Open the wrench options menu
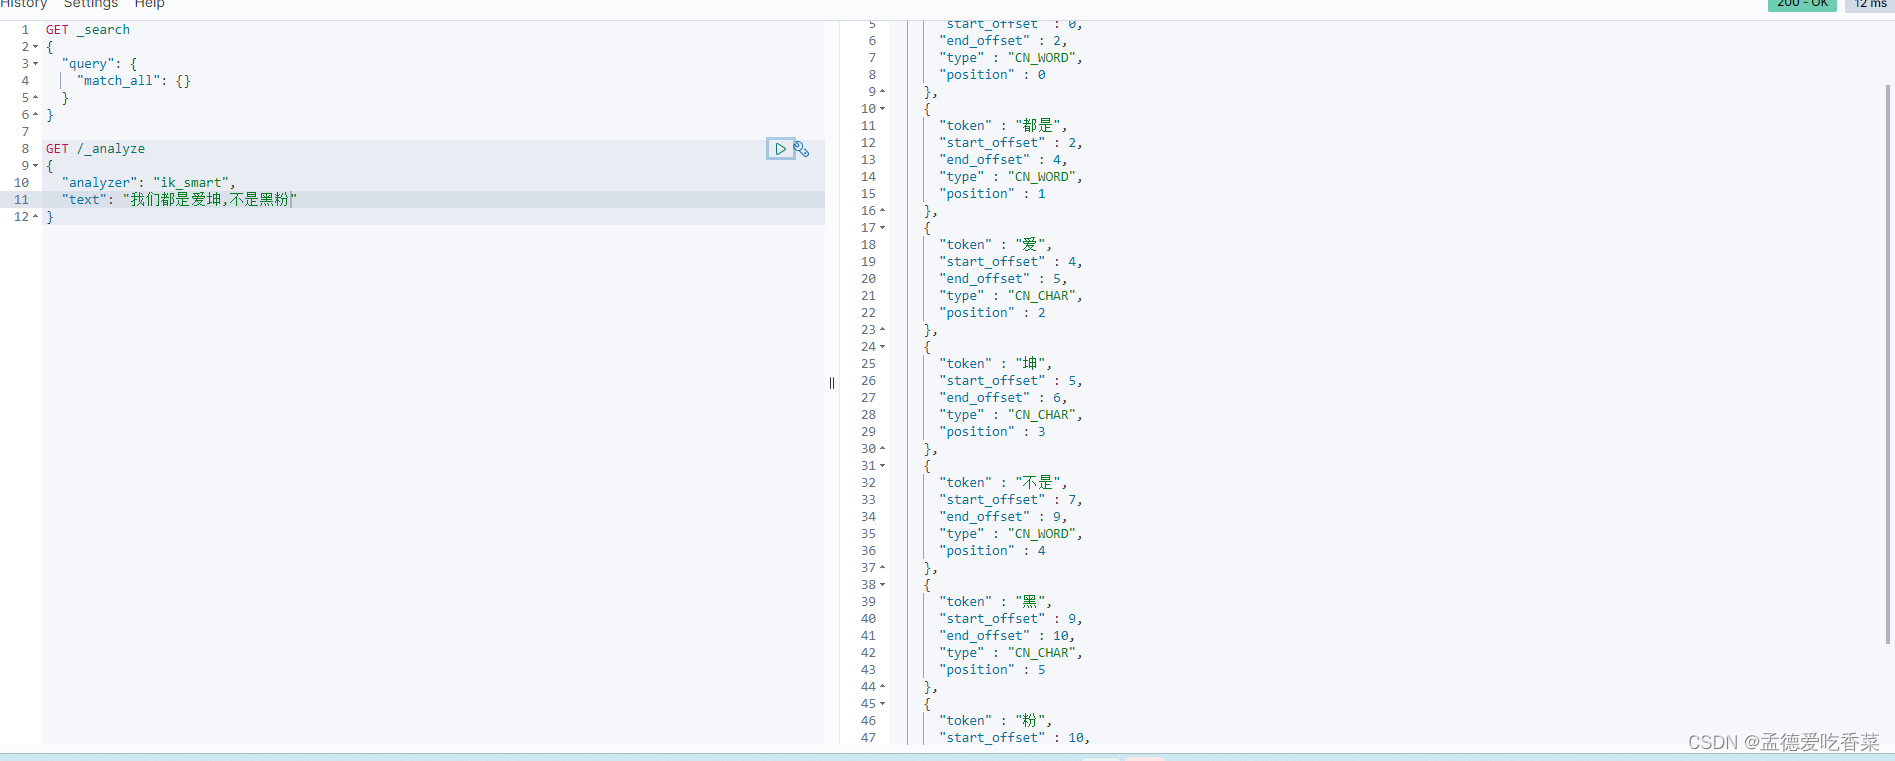The image size is (1895, 761). pyautogui.click(x=801, y=149)
